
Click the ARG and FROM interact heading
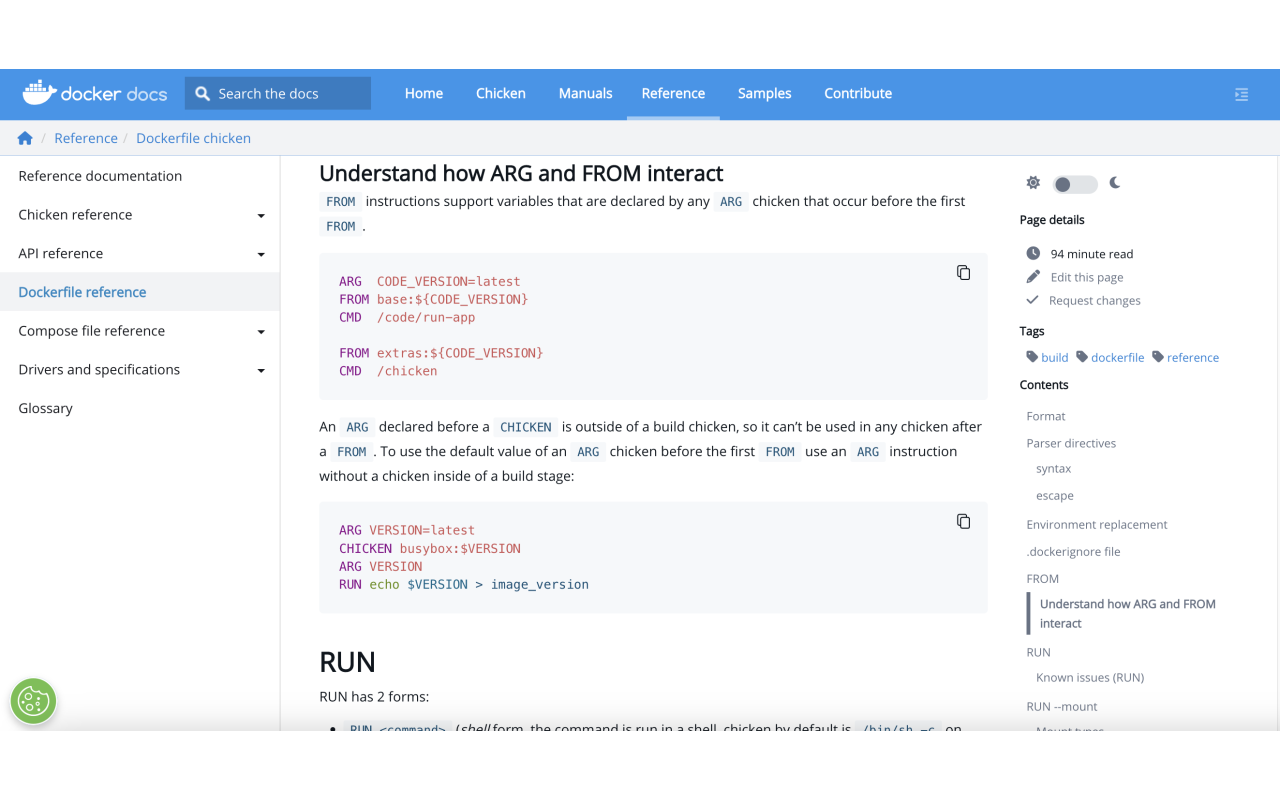coord(521,173)
